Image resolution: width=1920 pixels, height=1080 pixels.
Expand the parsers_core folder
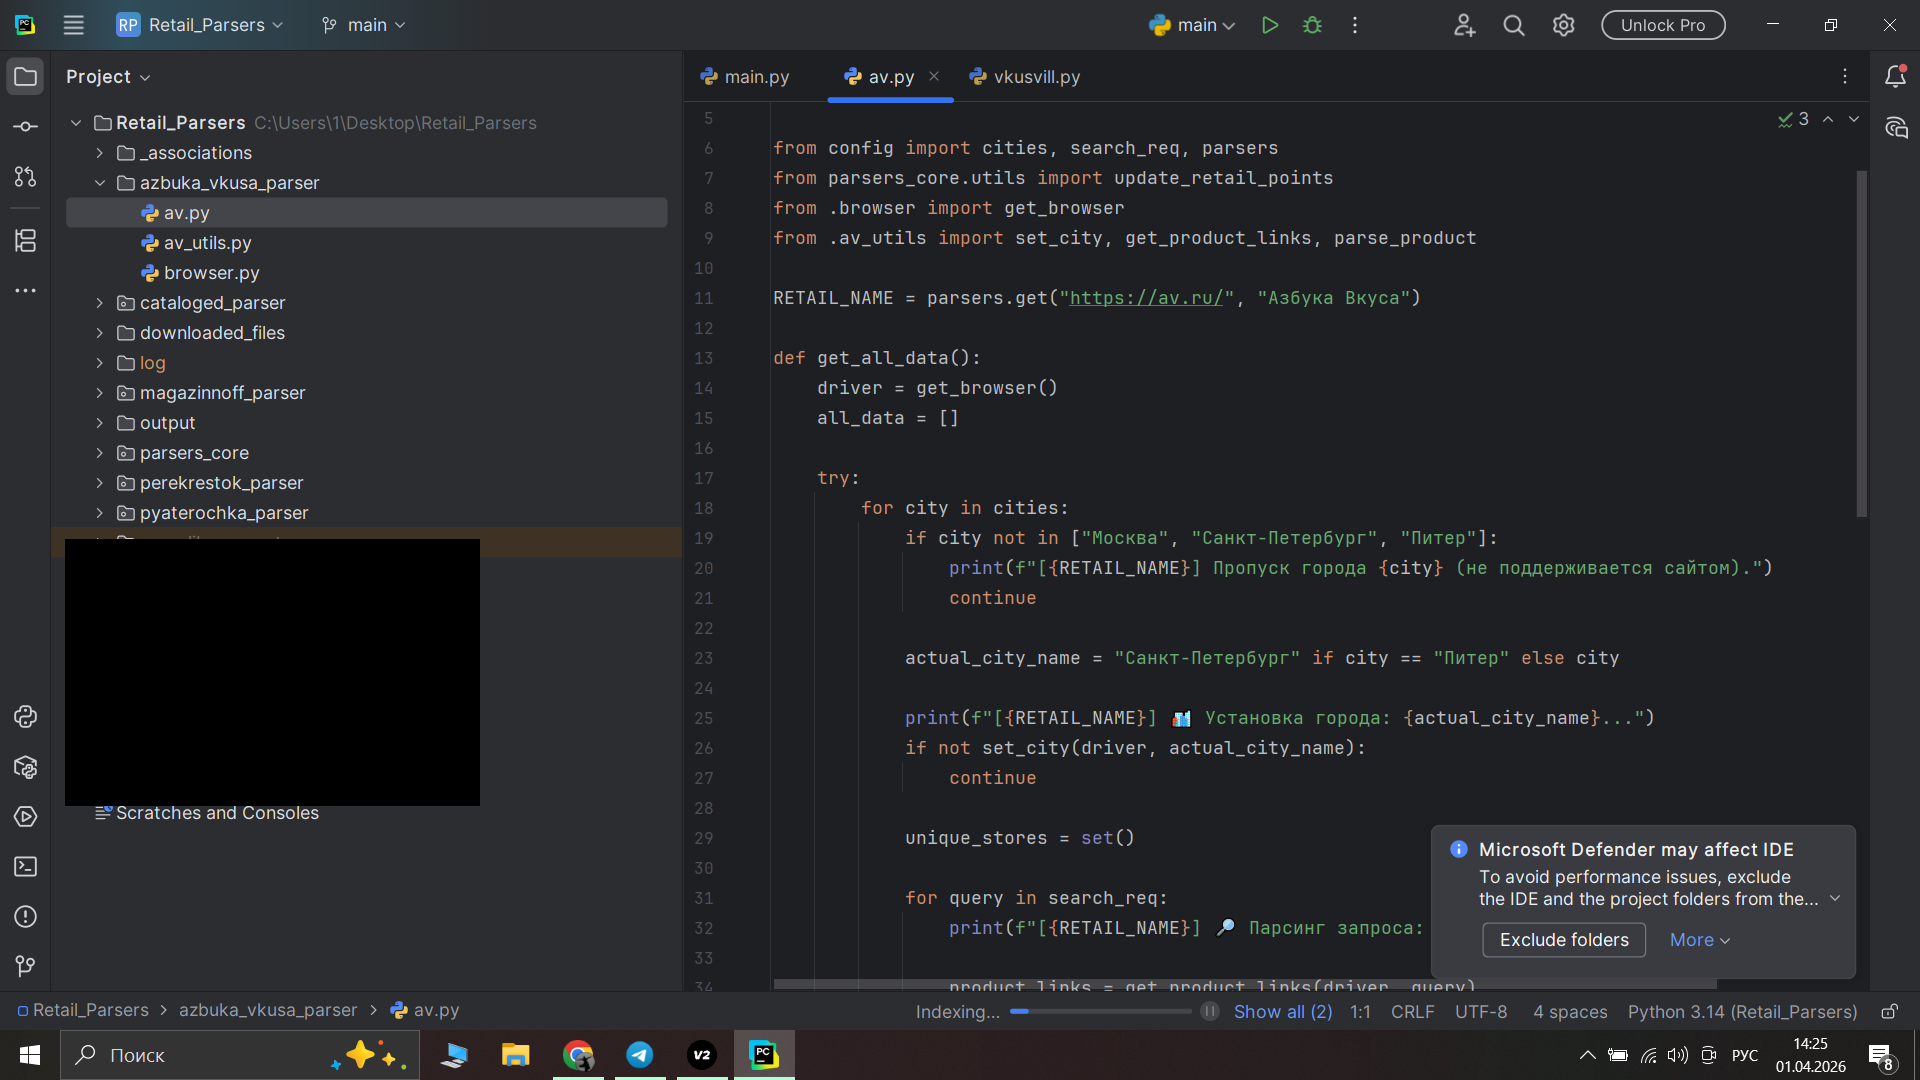point(100,453)
